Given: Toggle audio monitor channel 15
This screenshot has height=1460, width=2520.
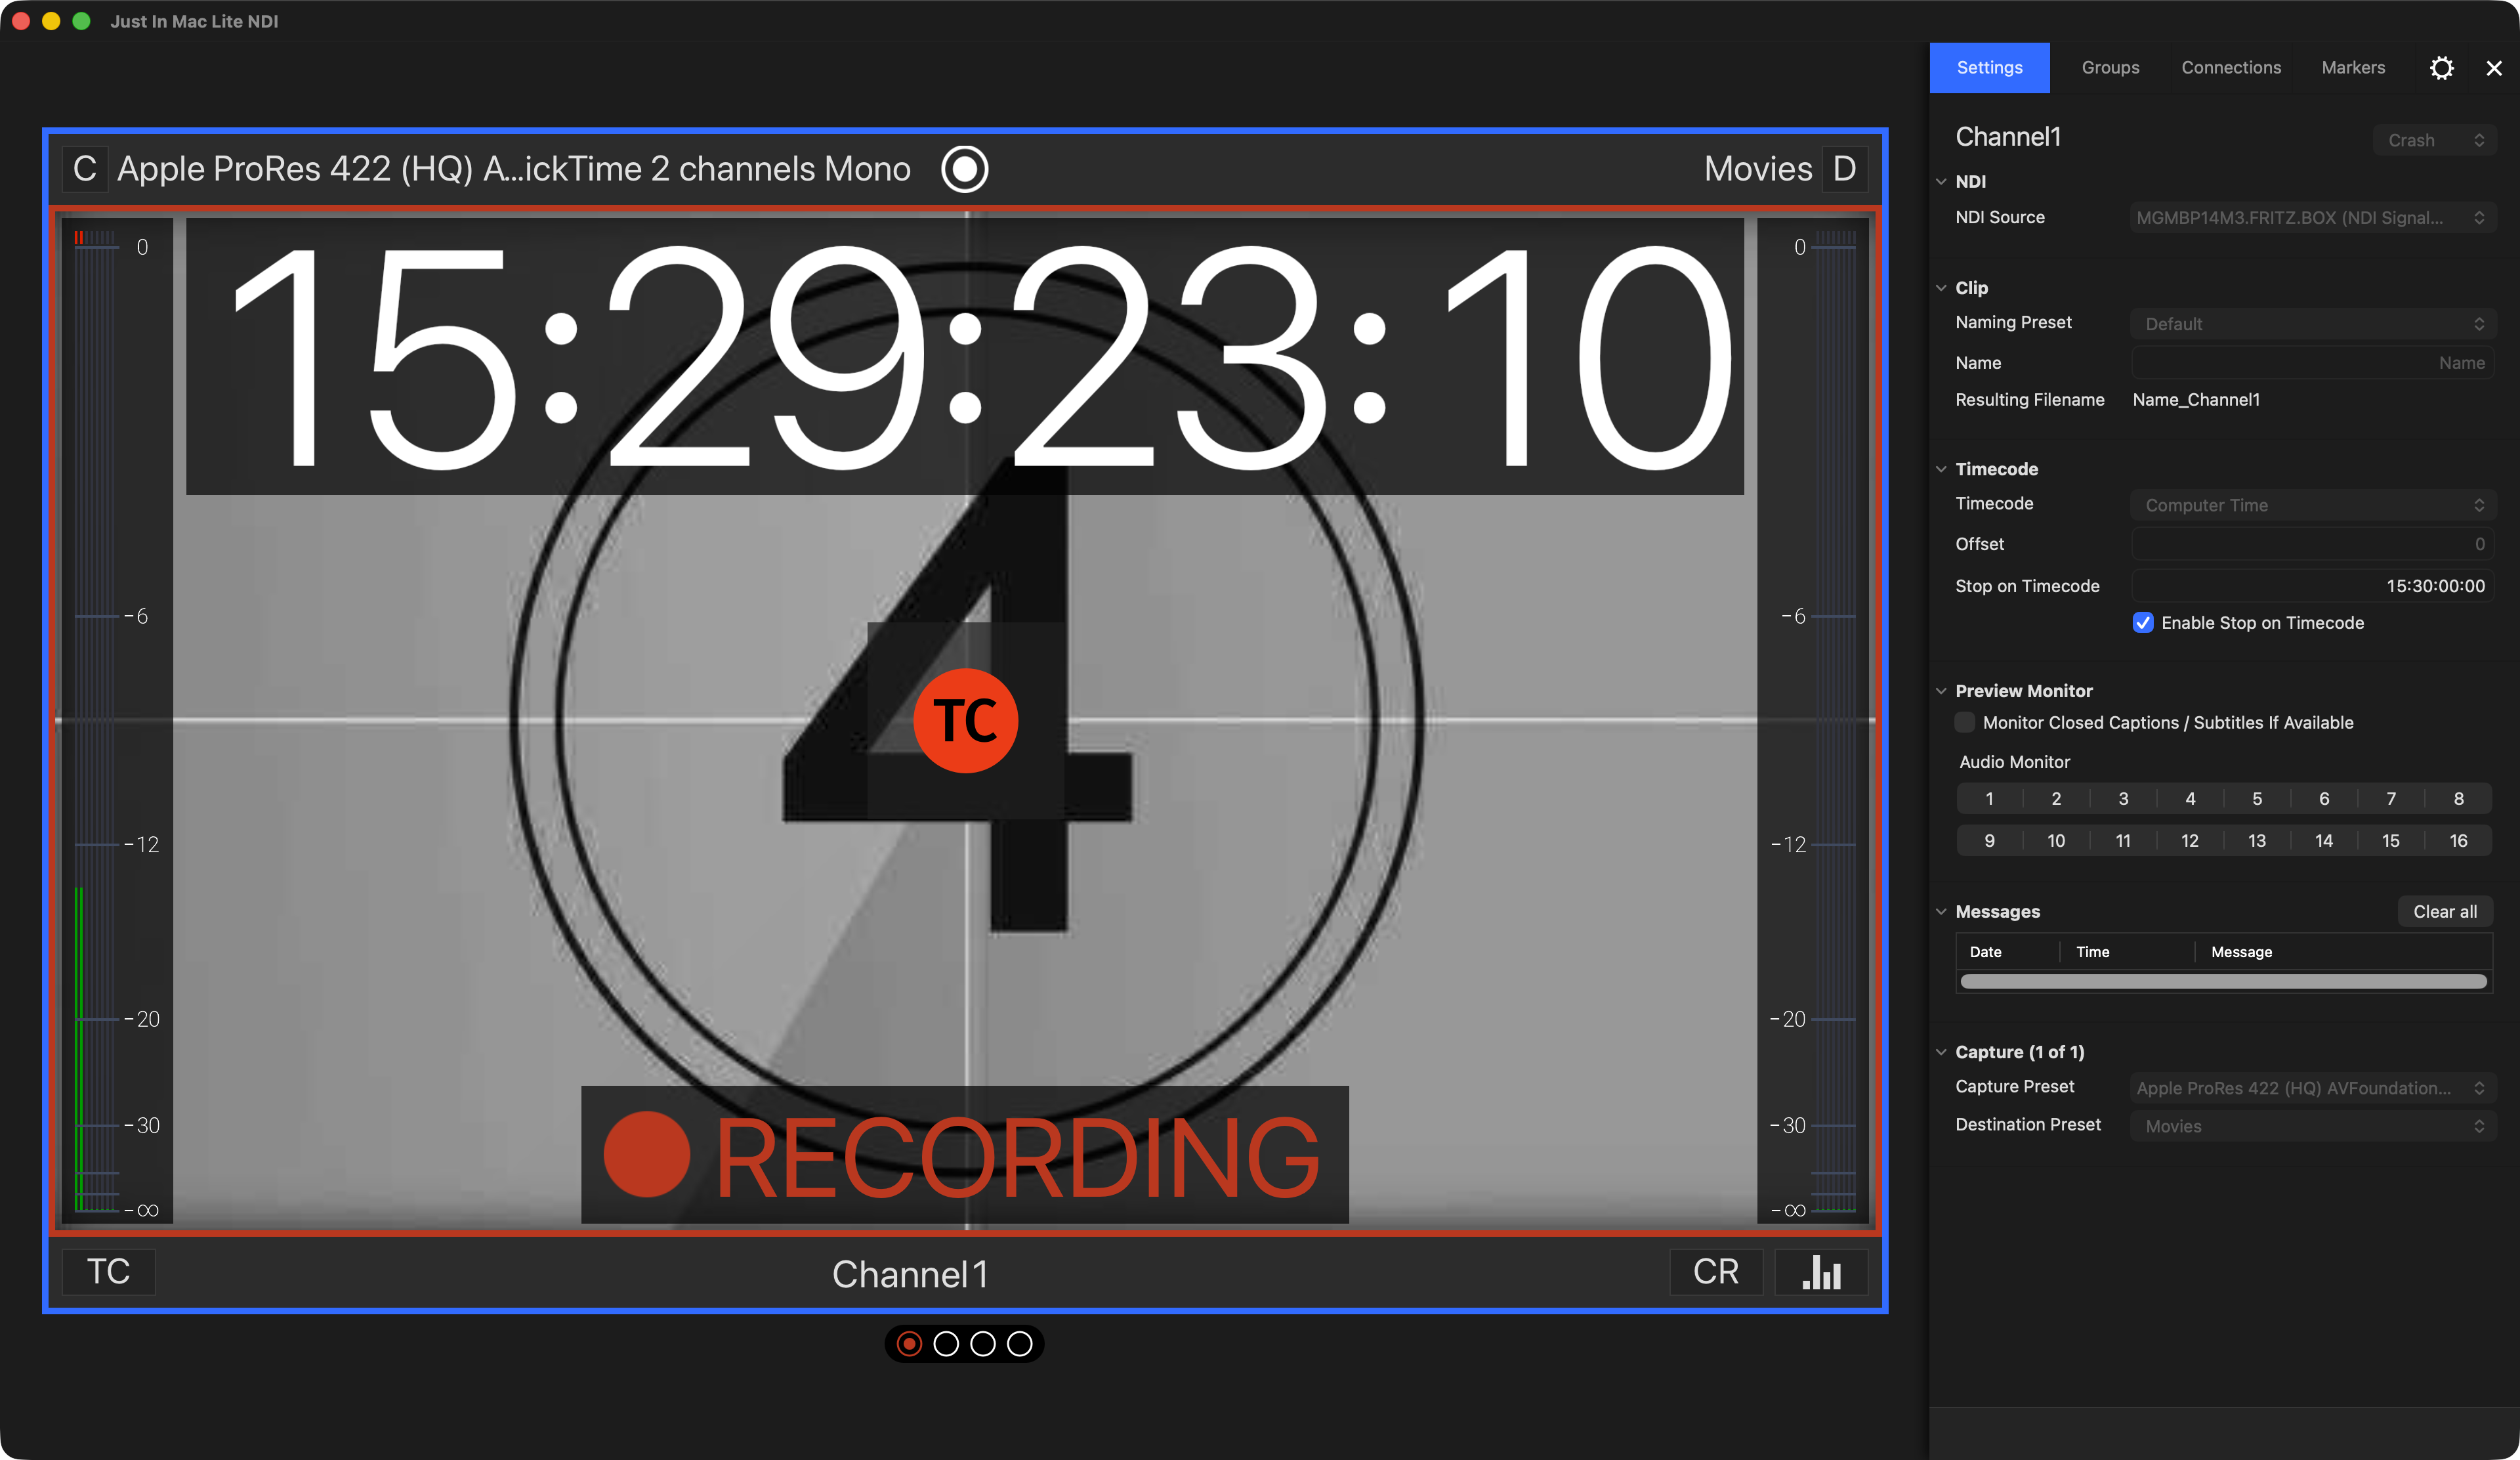Looking at the screenshot, I should pos(2391,841).
